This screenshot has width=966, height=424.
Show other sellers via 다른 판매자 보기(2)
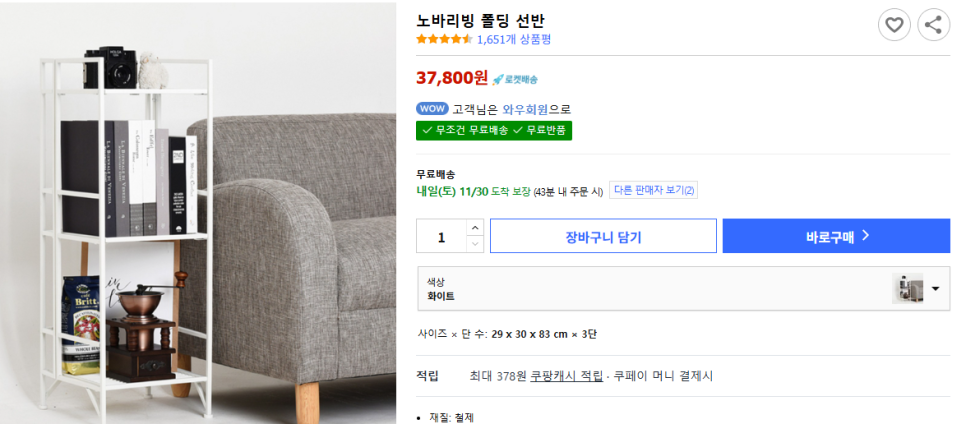[x=654, y=190]
